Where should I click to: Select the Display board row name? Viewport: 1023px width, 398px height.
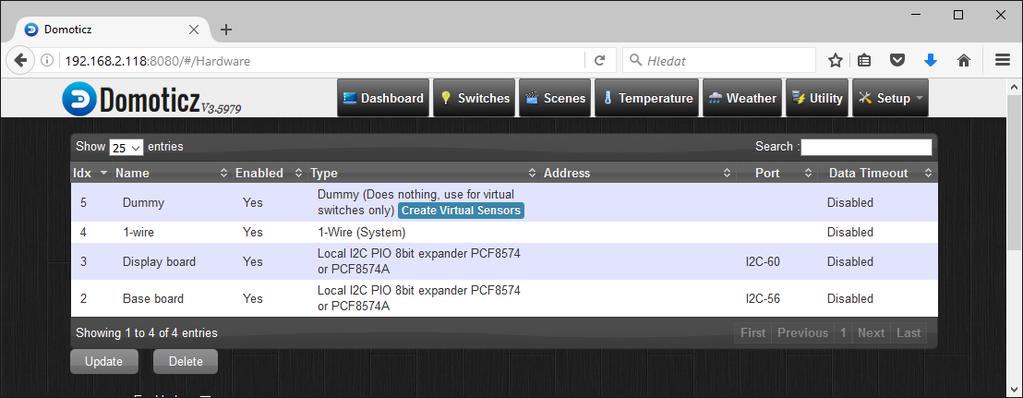(159, 262)
